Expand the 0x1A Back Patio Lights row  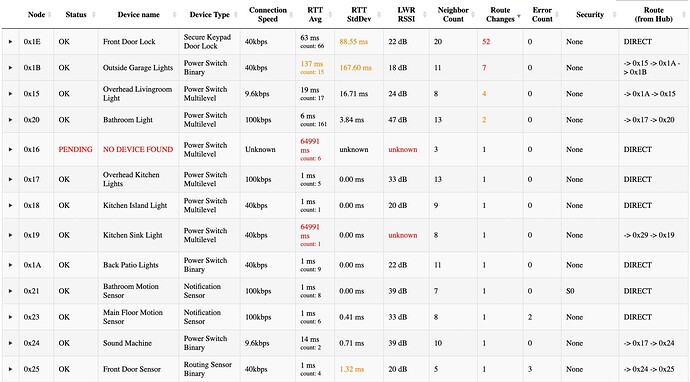tap(11, 265)
